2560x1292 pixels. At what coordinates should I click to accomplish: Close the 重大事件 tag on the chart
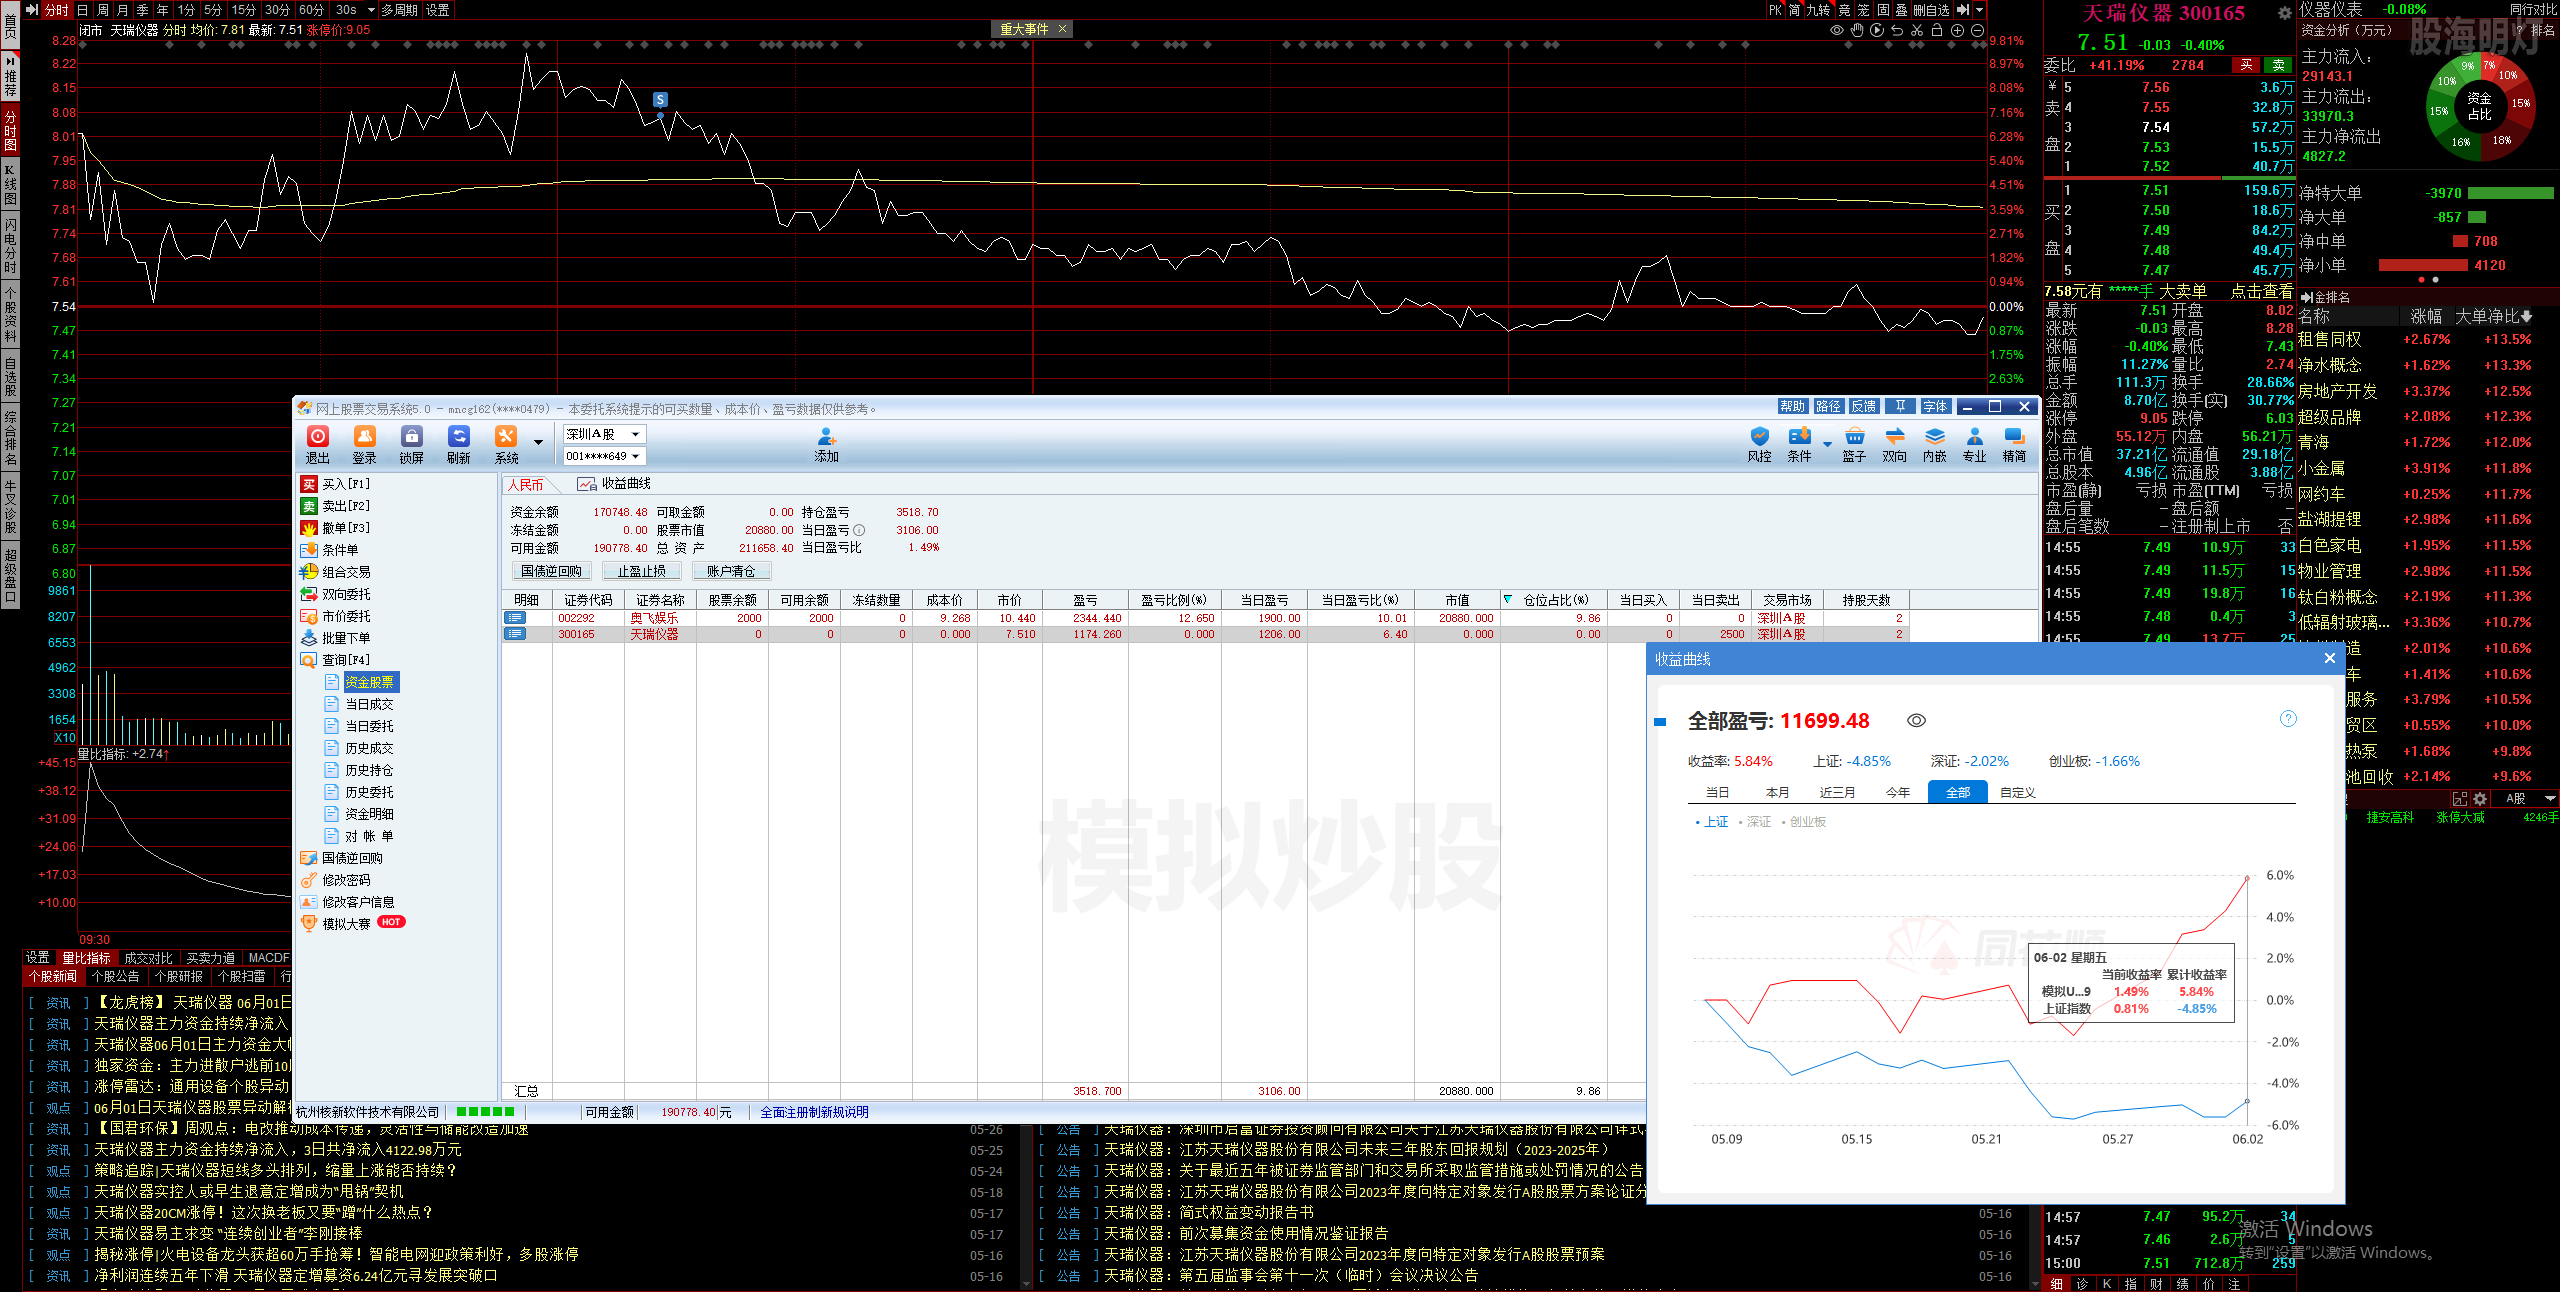[1062, 29]
